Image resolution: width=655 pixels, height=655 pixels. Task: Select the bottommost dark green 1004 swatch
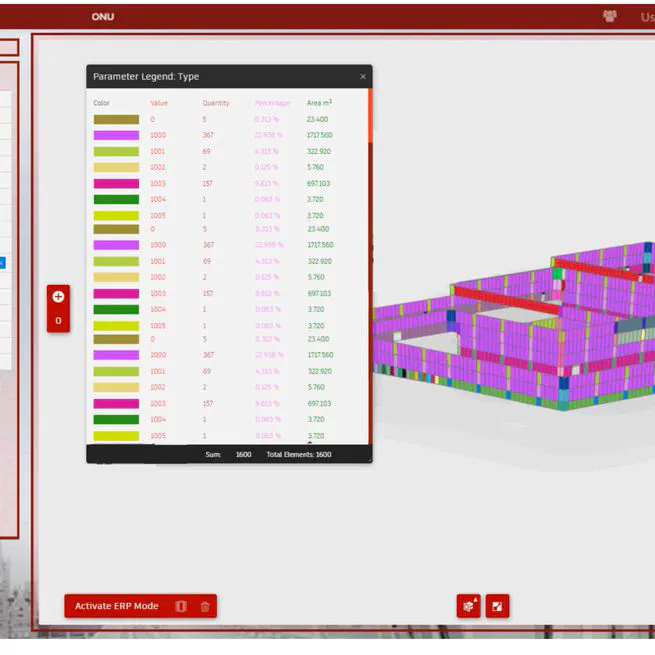point(116,419)
